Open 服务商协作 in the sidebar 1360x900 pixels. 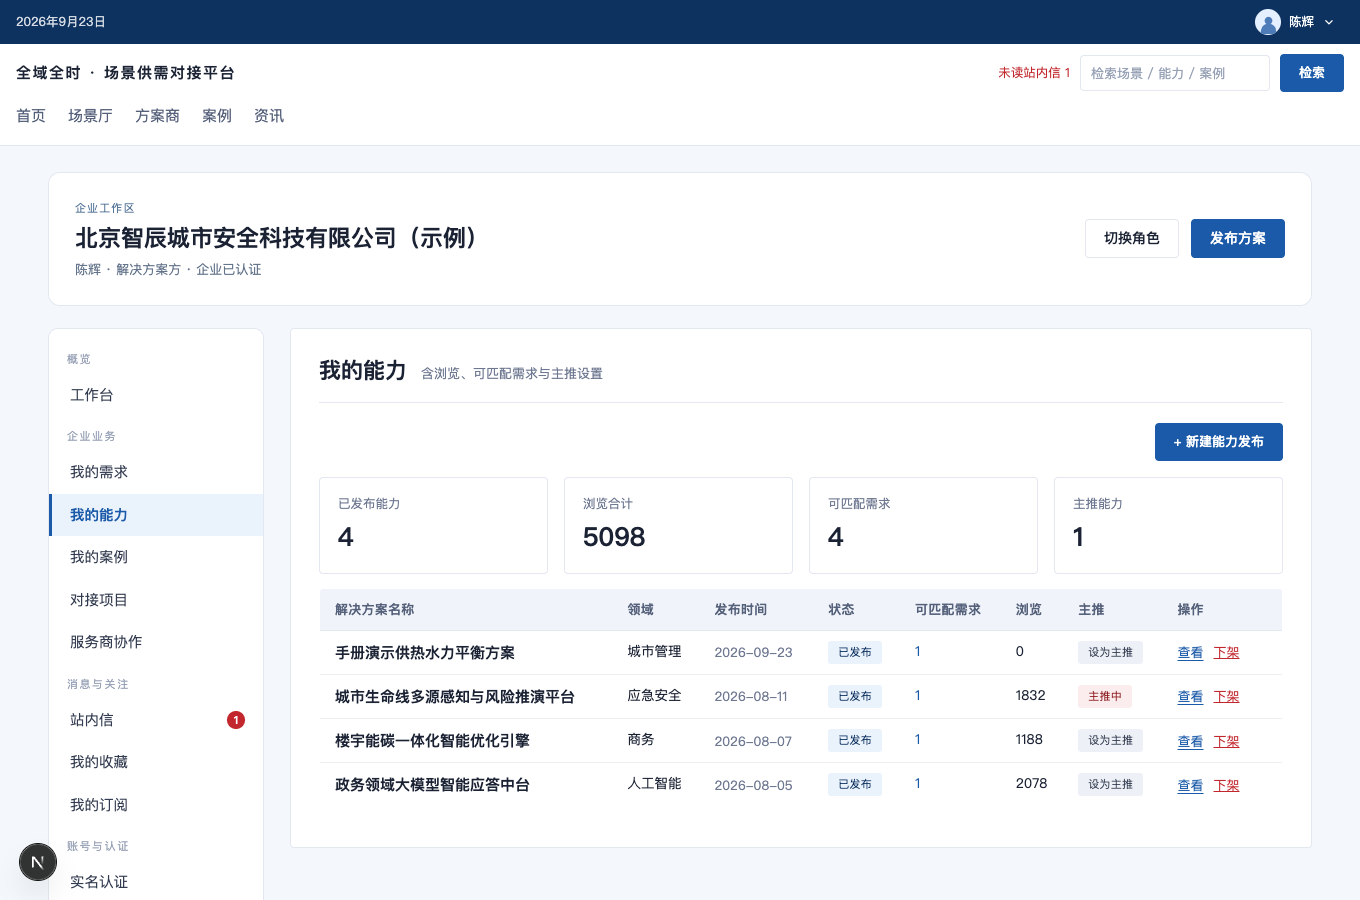(157, 642)
